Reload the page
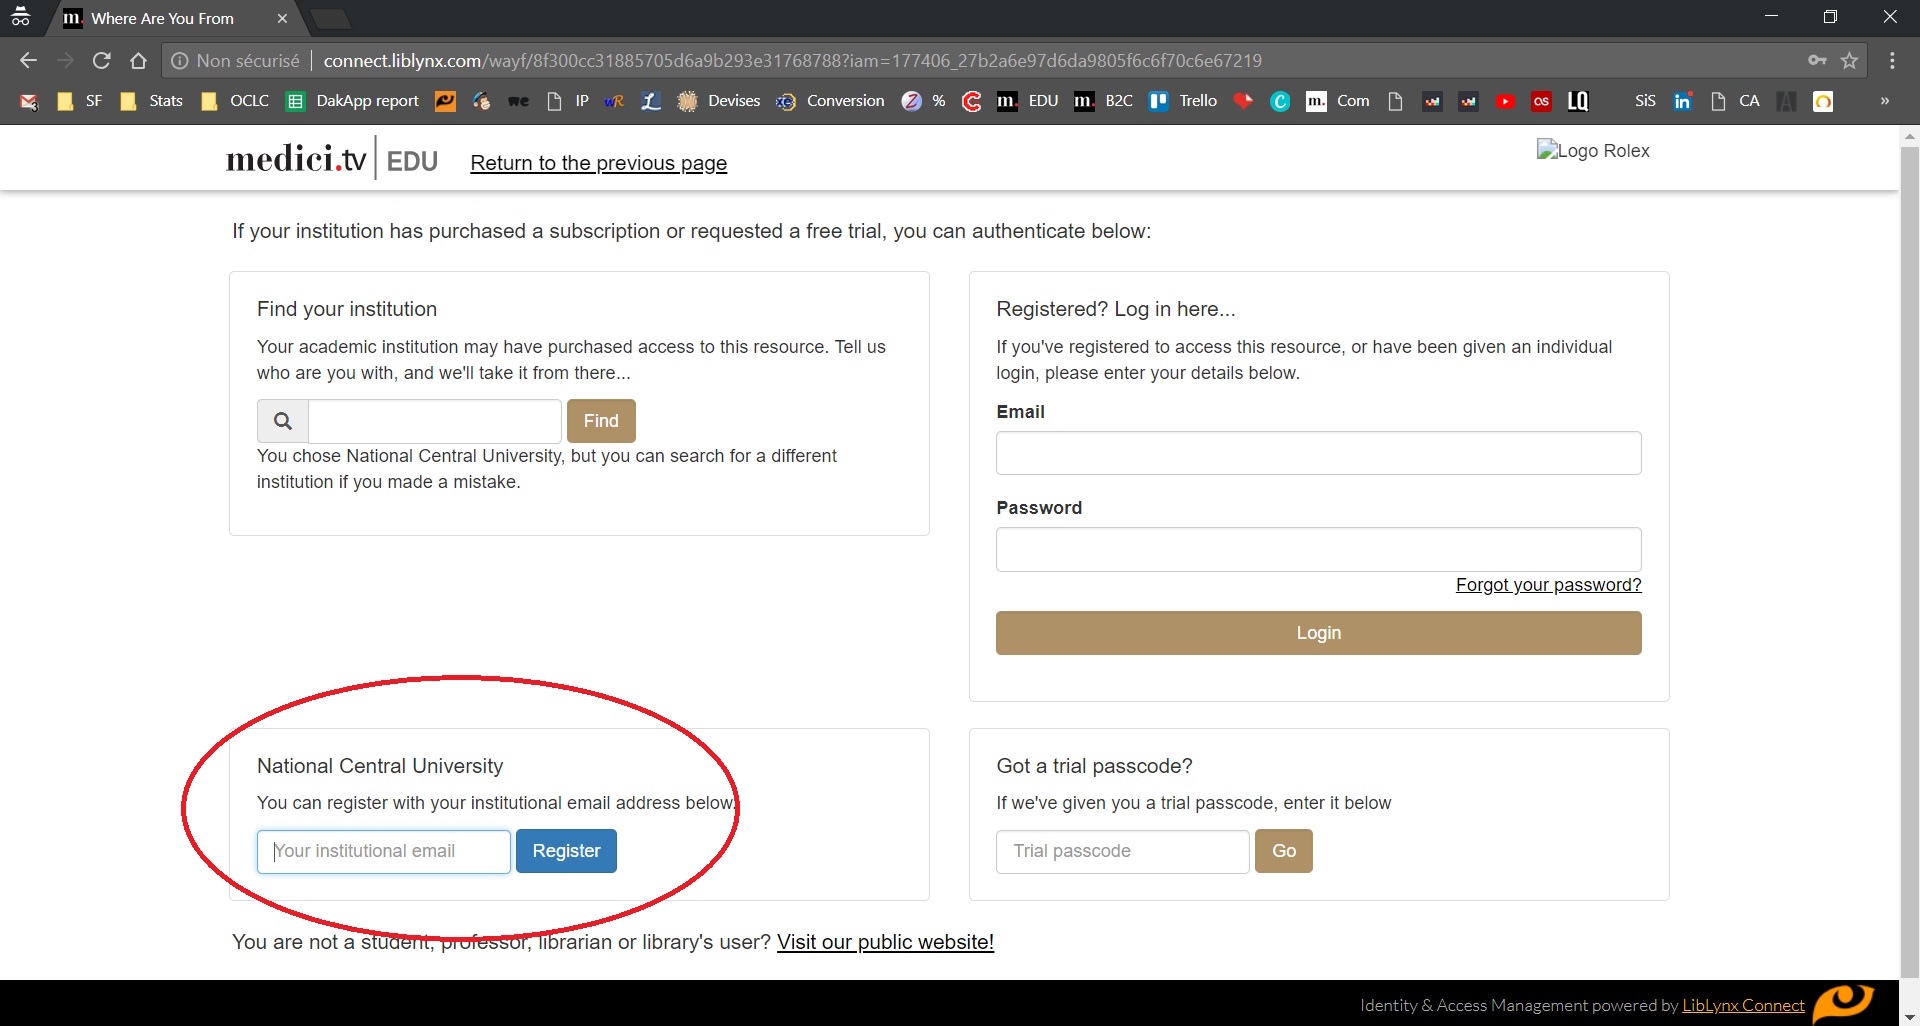Viewport: 1920px width, 1026px height. click(x=101, y=61)
